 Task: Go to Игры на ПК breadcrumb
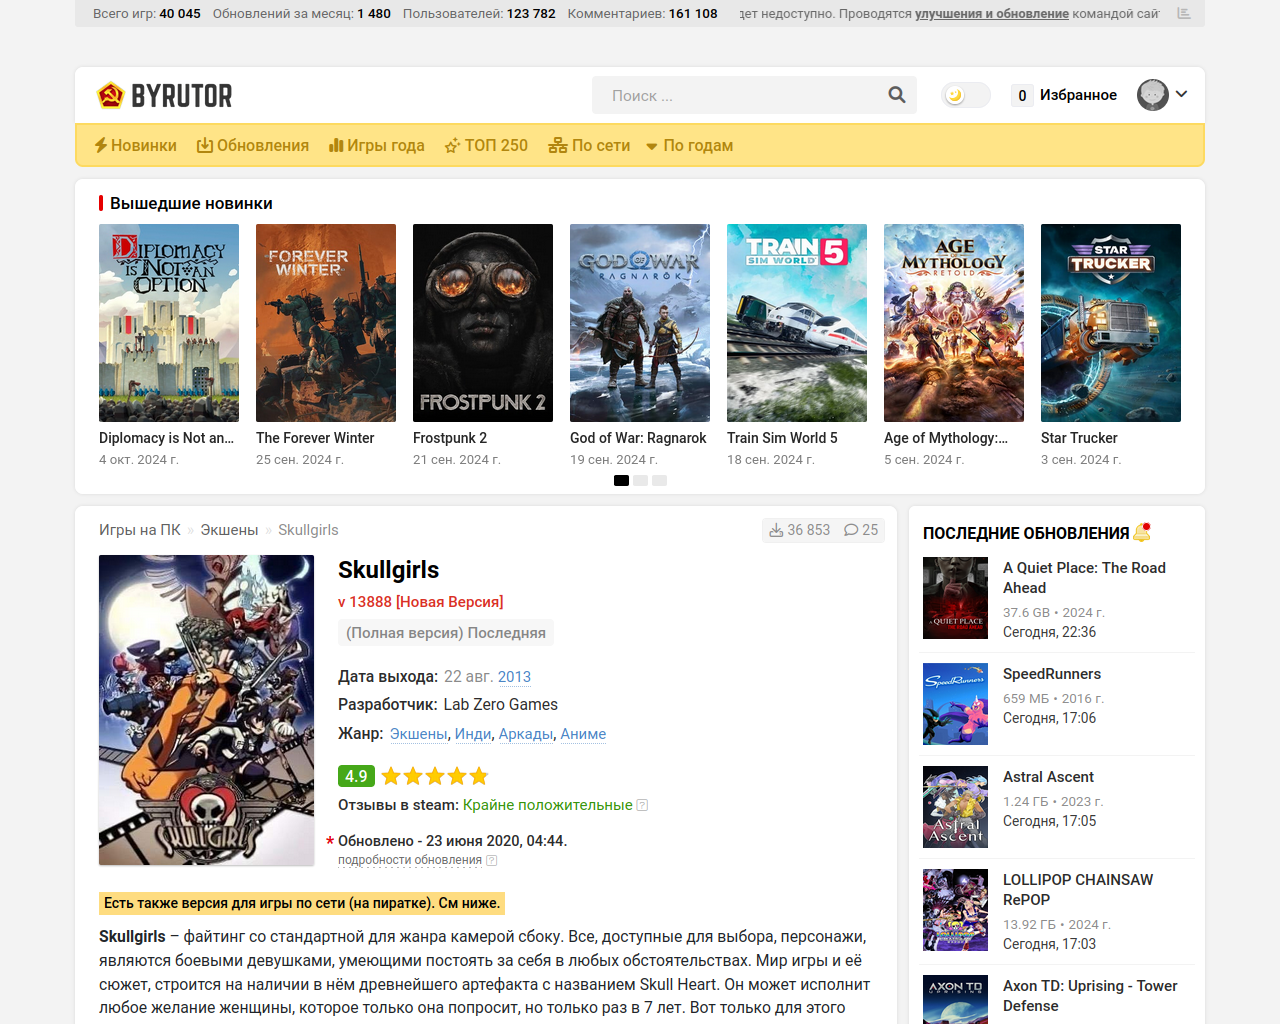[x=140, y=530]
